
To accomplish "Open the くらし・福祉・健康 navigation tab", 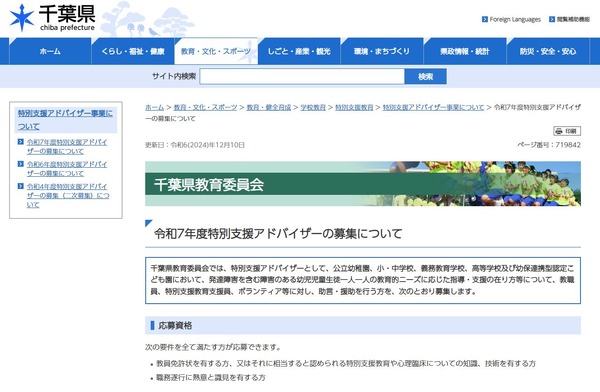I will pos(133,51).
